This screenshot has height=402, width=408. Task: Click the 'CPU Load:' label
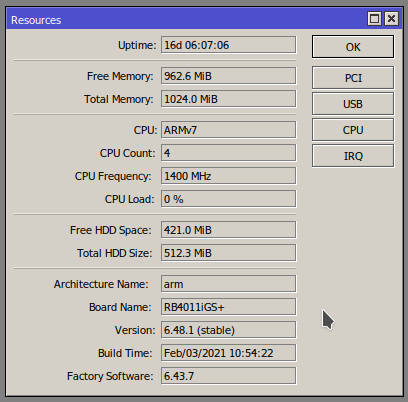130,199
